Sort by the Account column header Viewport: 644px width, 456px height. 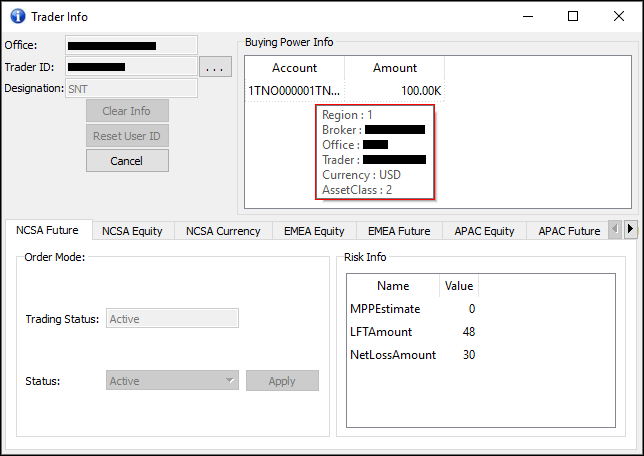pos(294,68)
